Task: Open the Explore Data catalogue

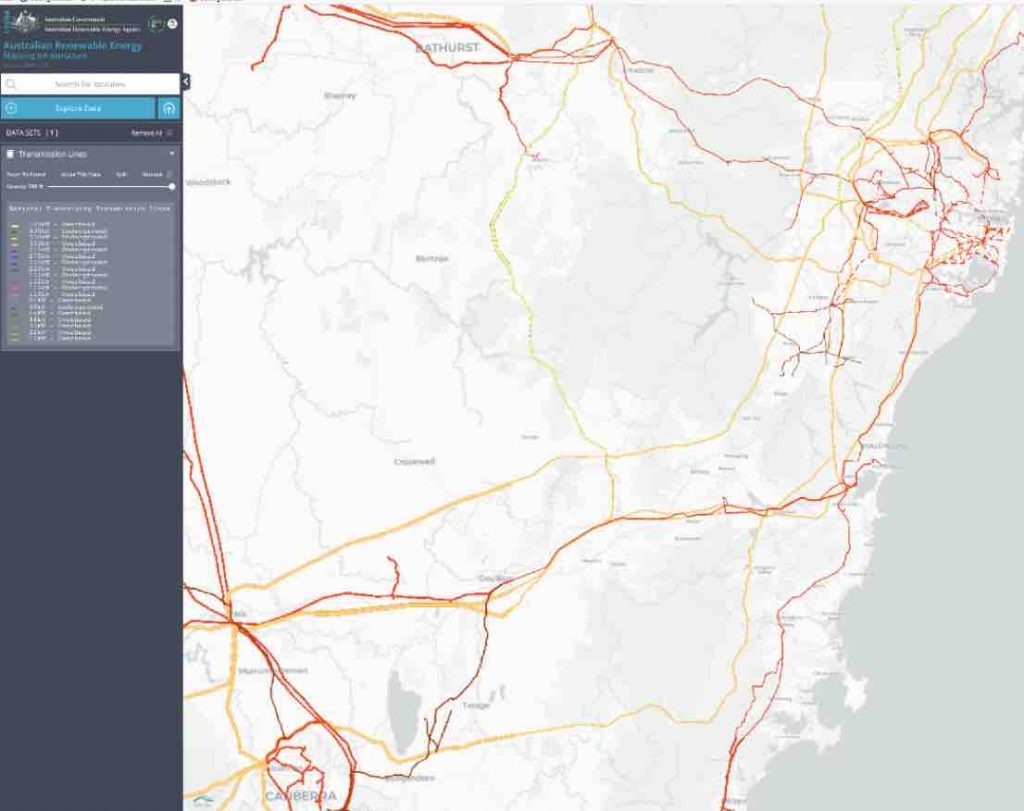Action: coord(78,108)
